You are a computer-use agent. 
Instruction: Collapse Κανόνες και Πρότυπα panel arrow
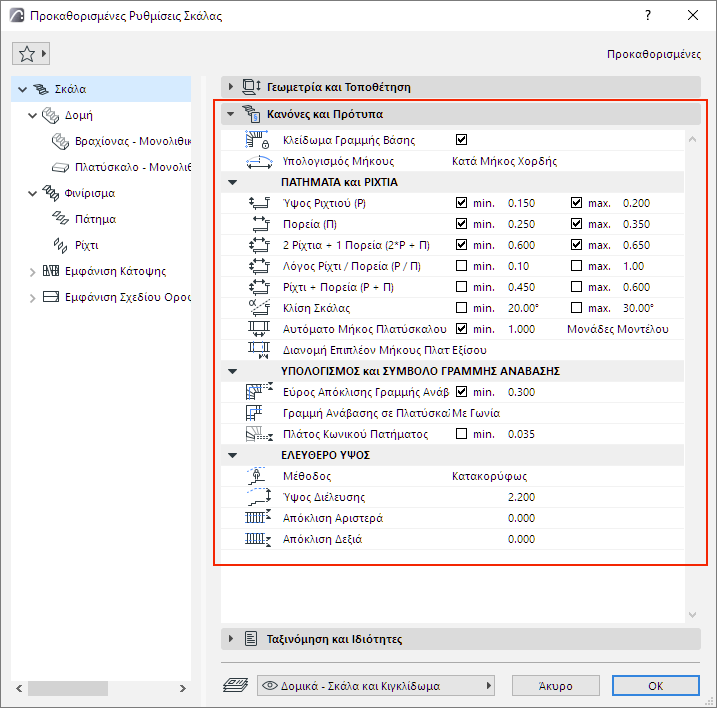tap(230, 114)
